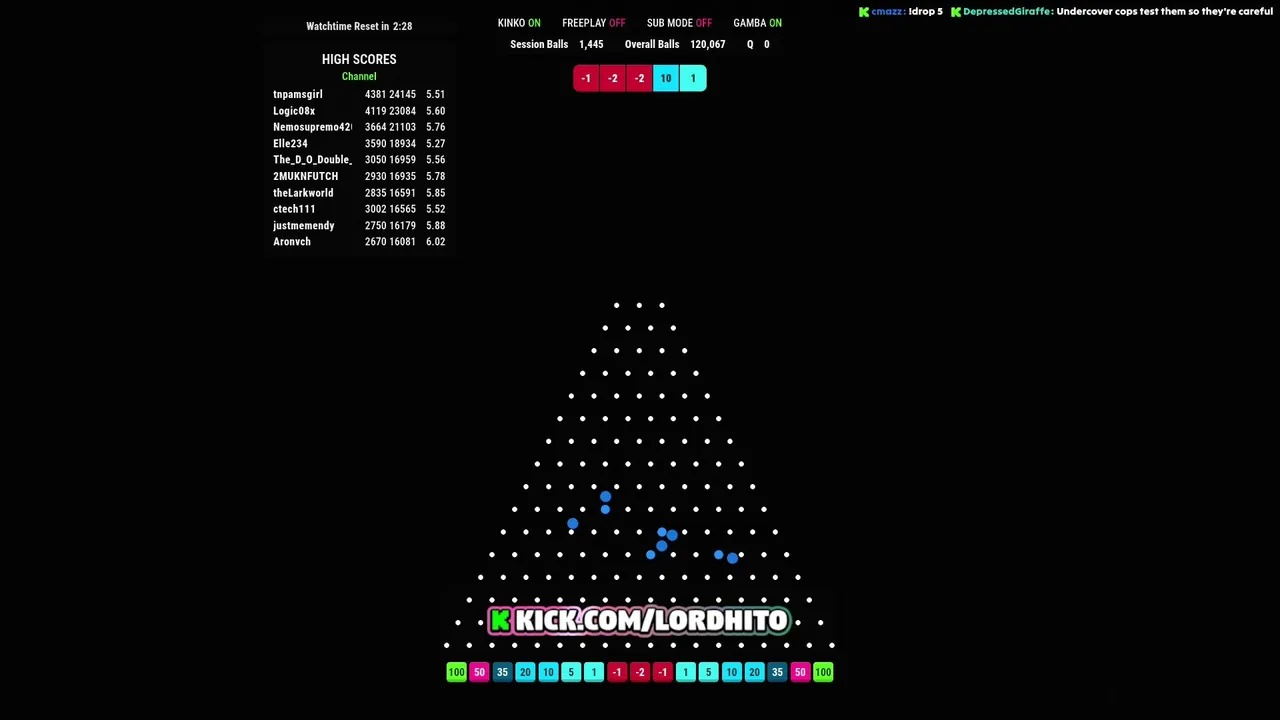The height and width of the screenshot is (720, 1280).
Task: Select Nemosupremo42 high score row
Action: (359, 127)
